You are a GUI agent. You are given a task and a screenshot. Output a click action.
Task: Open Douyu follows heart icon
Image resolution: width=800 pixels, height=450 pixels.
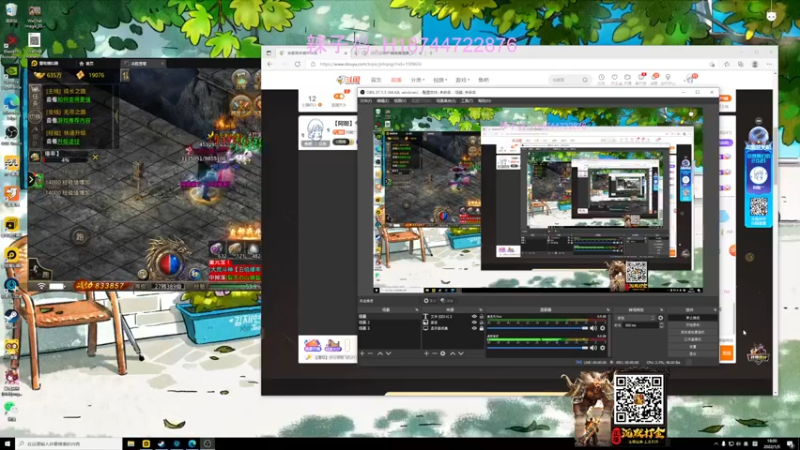[x=614, y=78]
